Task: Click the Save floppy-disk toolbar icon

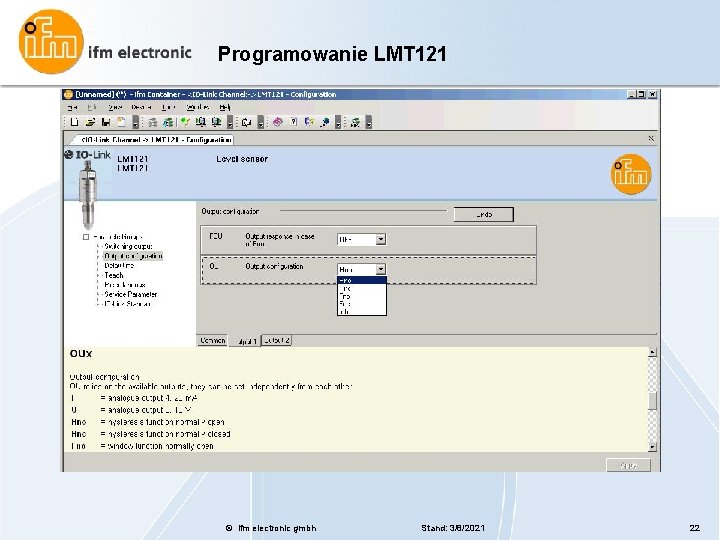Action: tap(106, 122)
